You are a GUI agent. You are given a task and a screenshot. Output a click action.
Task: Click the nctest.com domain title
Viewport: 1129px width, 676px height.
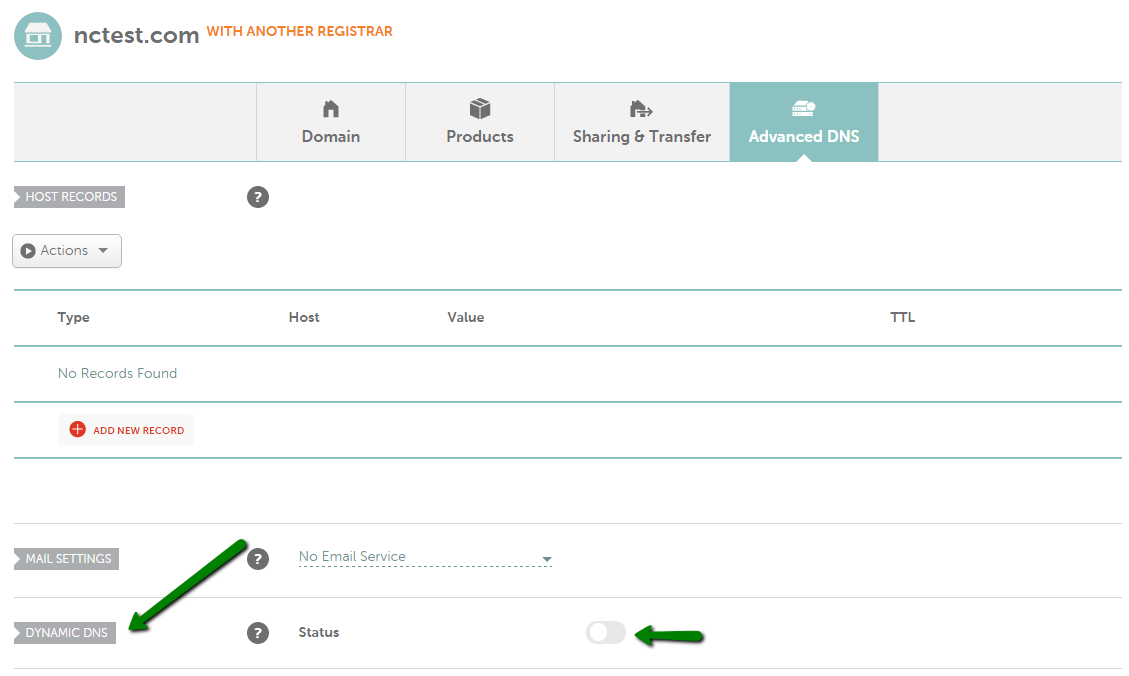click(136, 35)
